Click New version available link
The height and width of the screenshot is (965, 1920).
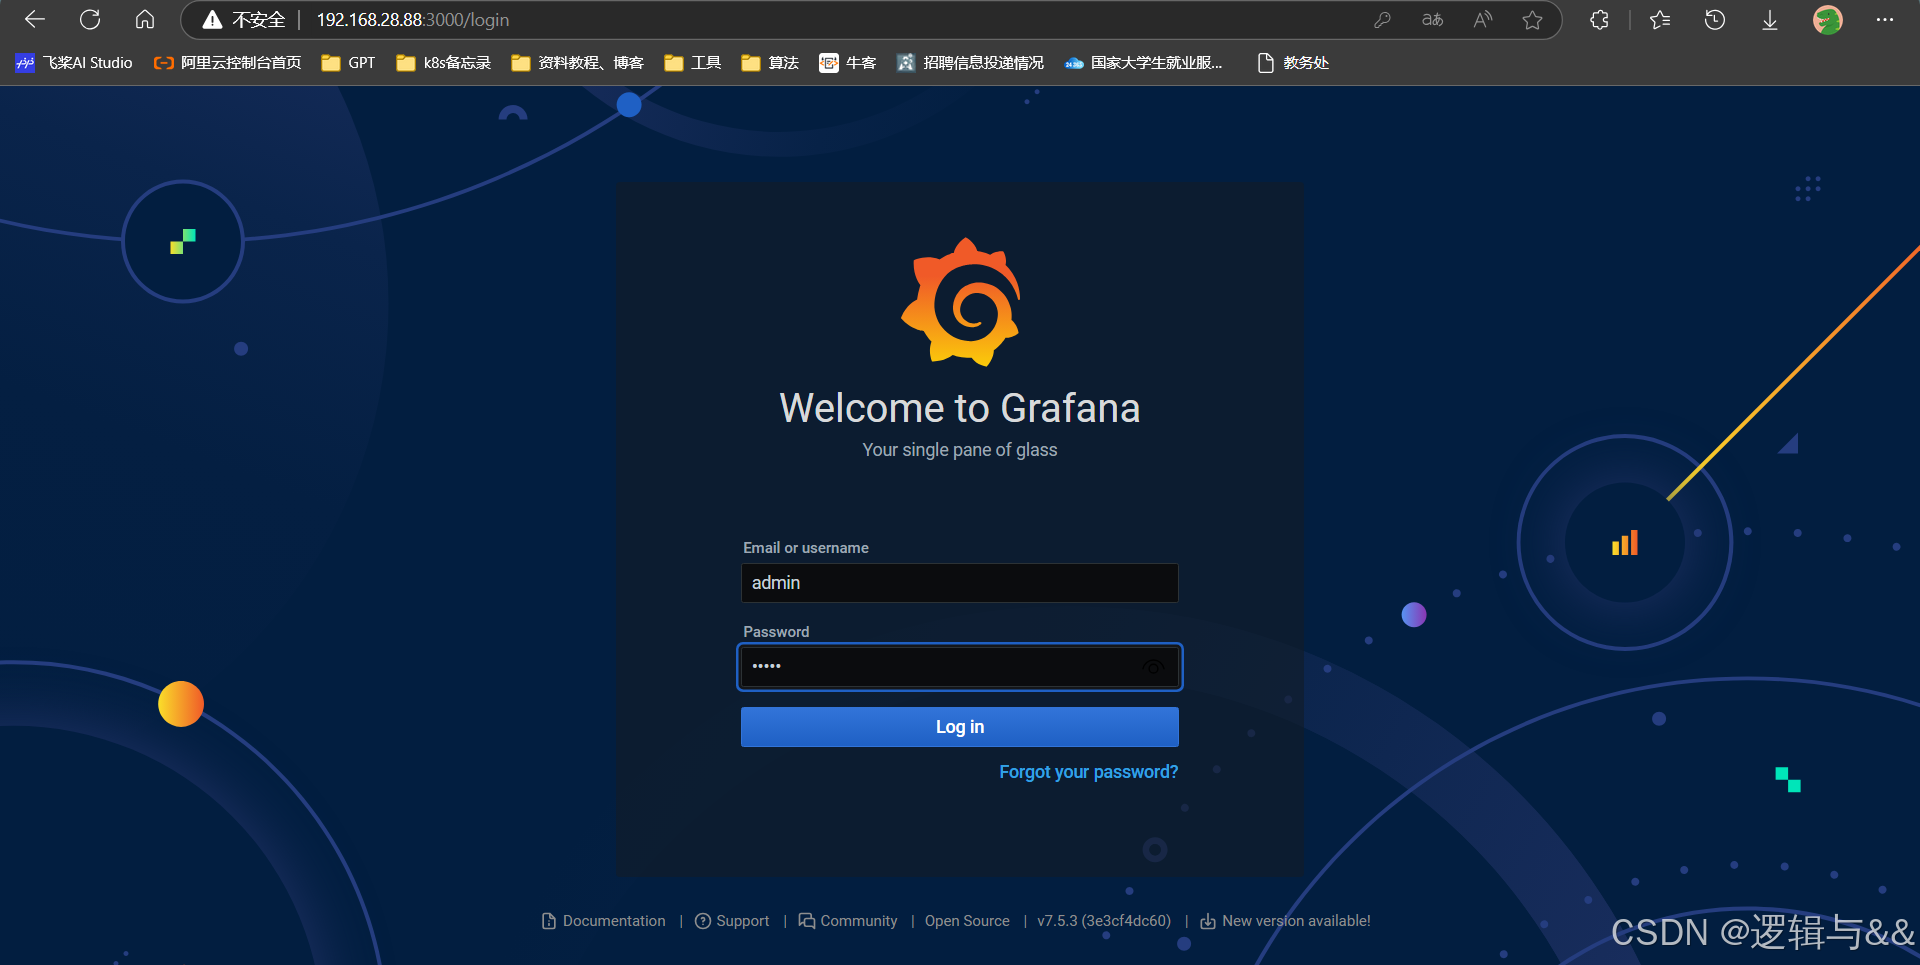[x=1285, y=921]
